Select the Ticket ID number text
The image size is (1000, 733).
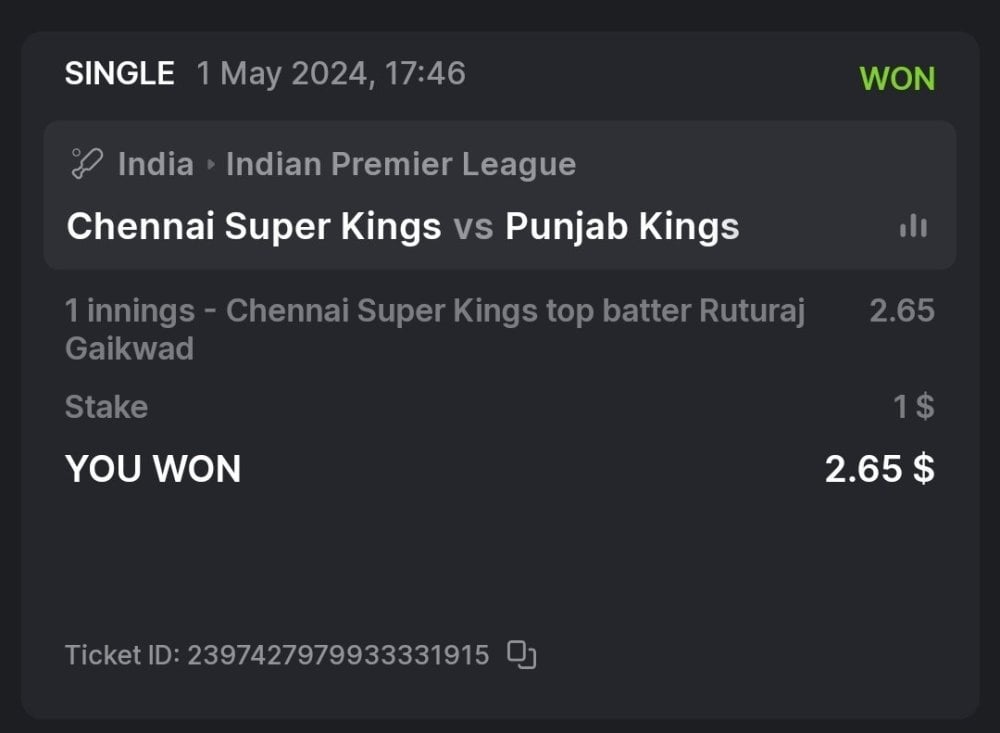click(338, 656)
